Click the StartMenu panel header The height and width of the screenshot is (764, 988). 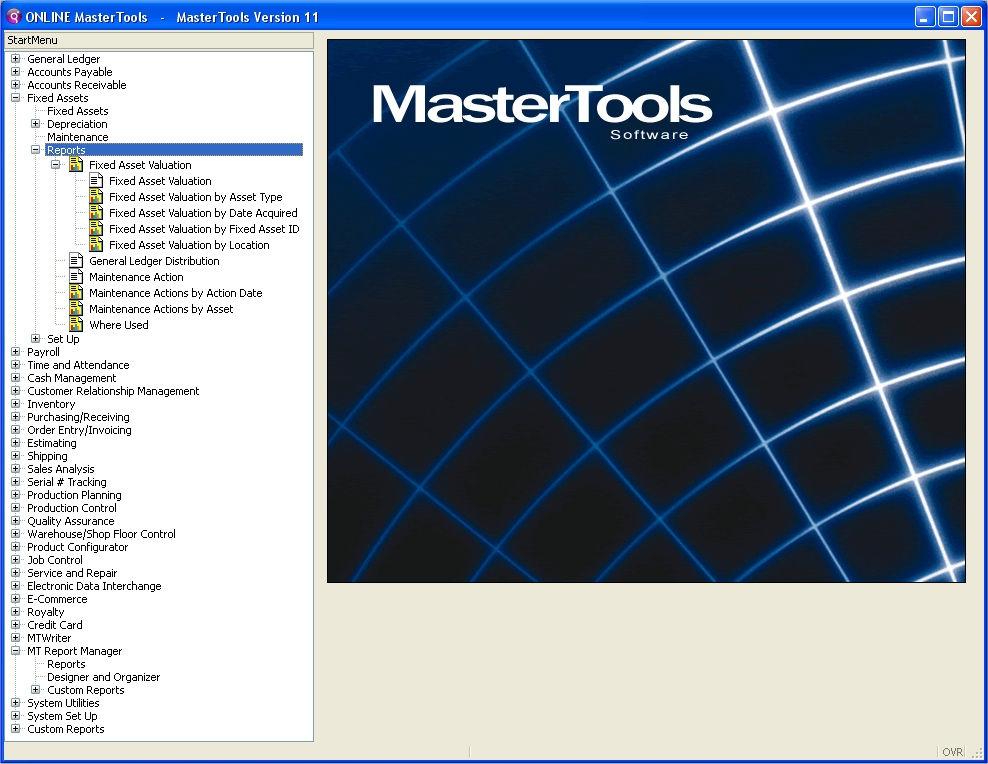click(x=159, y=40)
